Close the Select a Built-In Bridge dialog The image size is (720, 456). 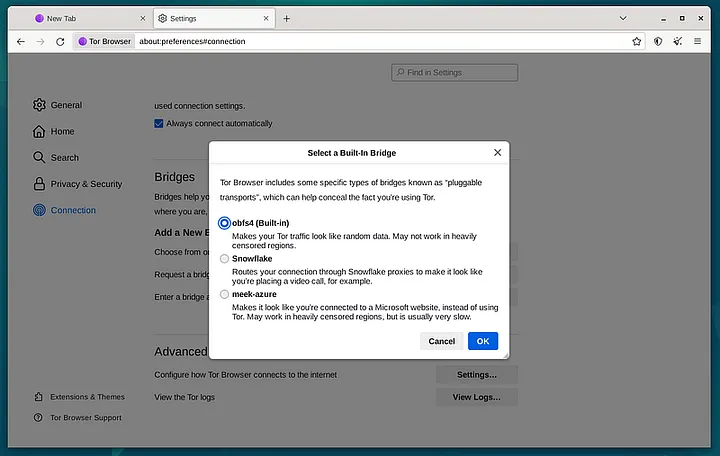point(497,152)
